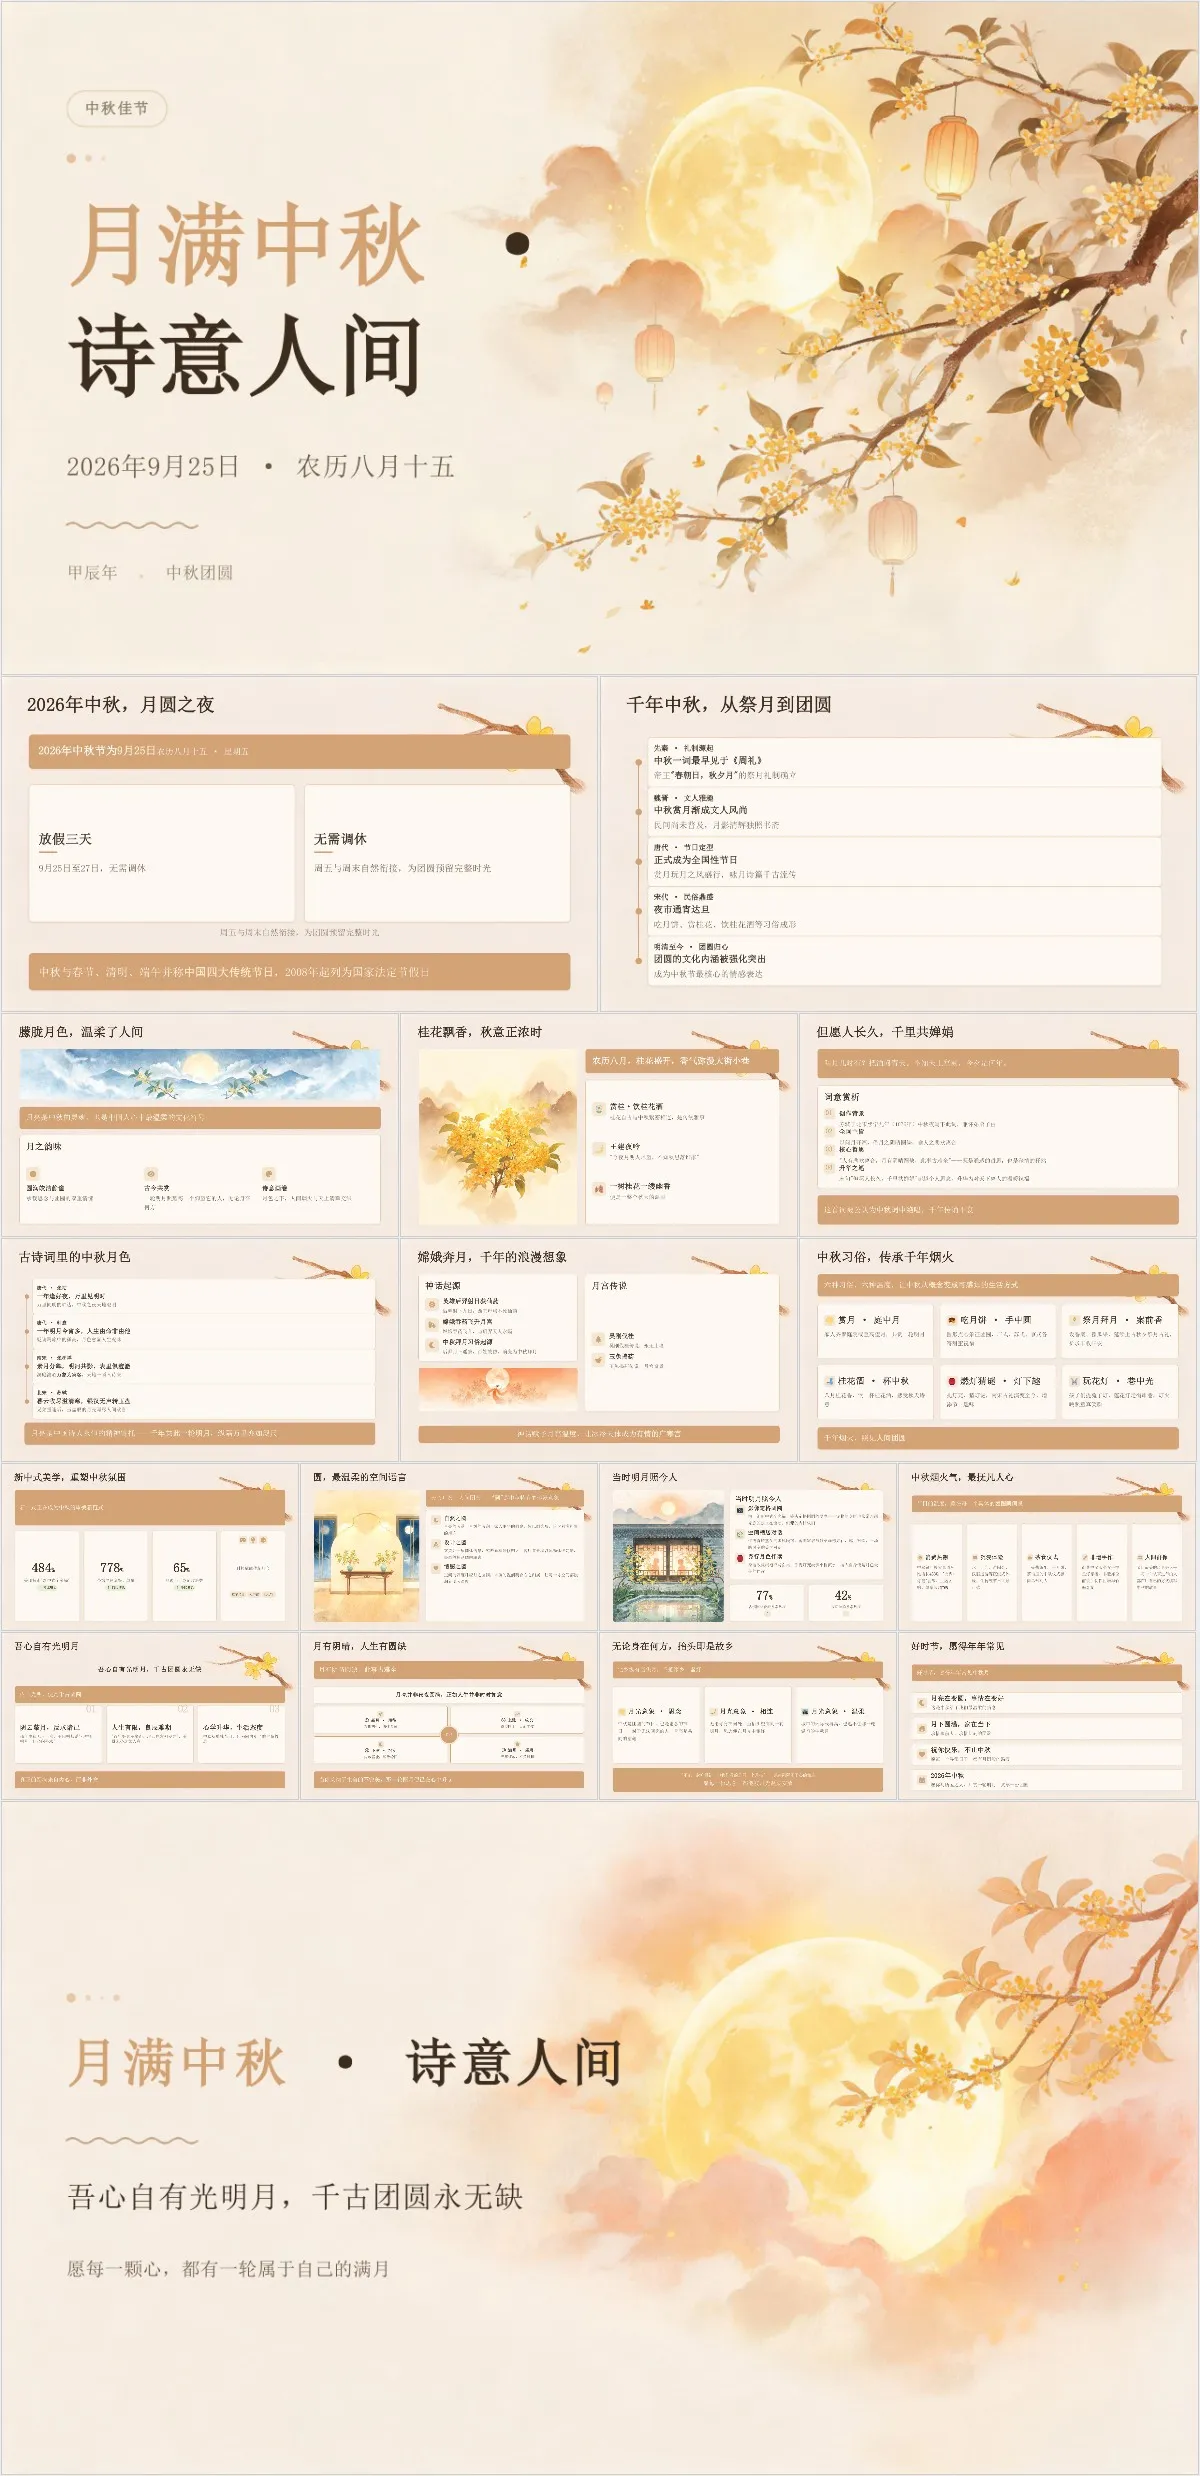This screenshot has height=2476, width=1200.
Task: Click the closing line 吾心自有光明月，千古团圆永无缺
Action: pyautogui.click(x=295, y=2196)
